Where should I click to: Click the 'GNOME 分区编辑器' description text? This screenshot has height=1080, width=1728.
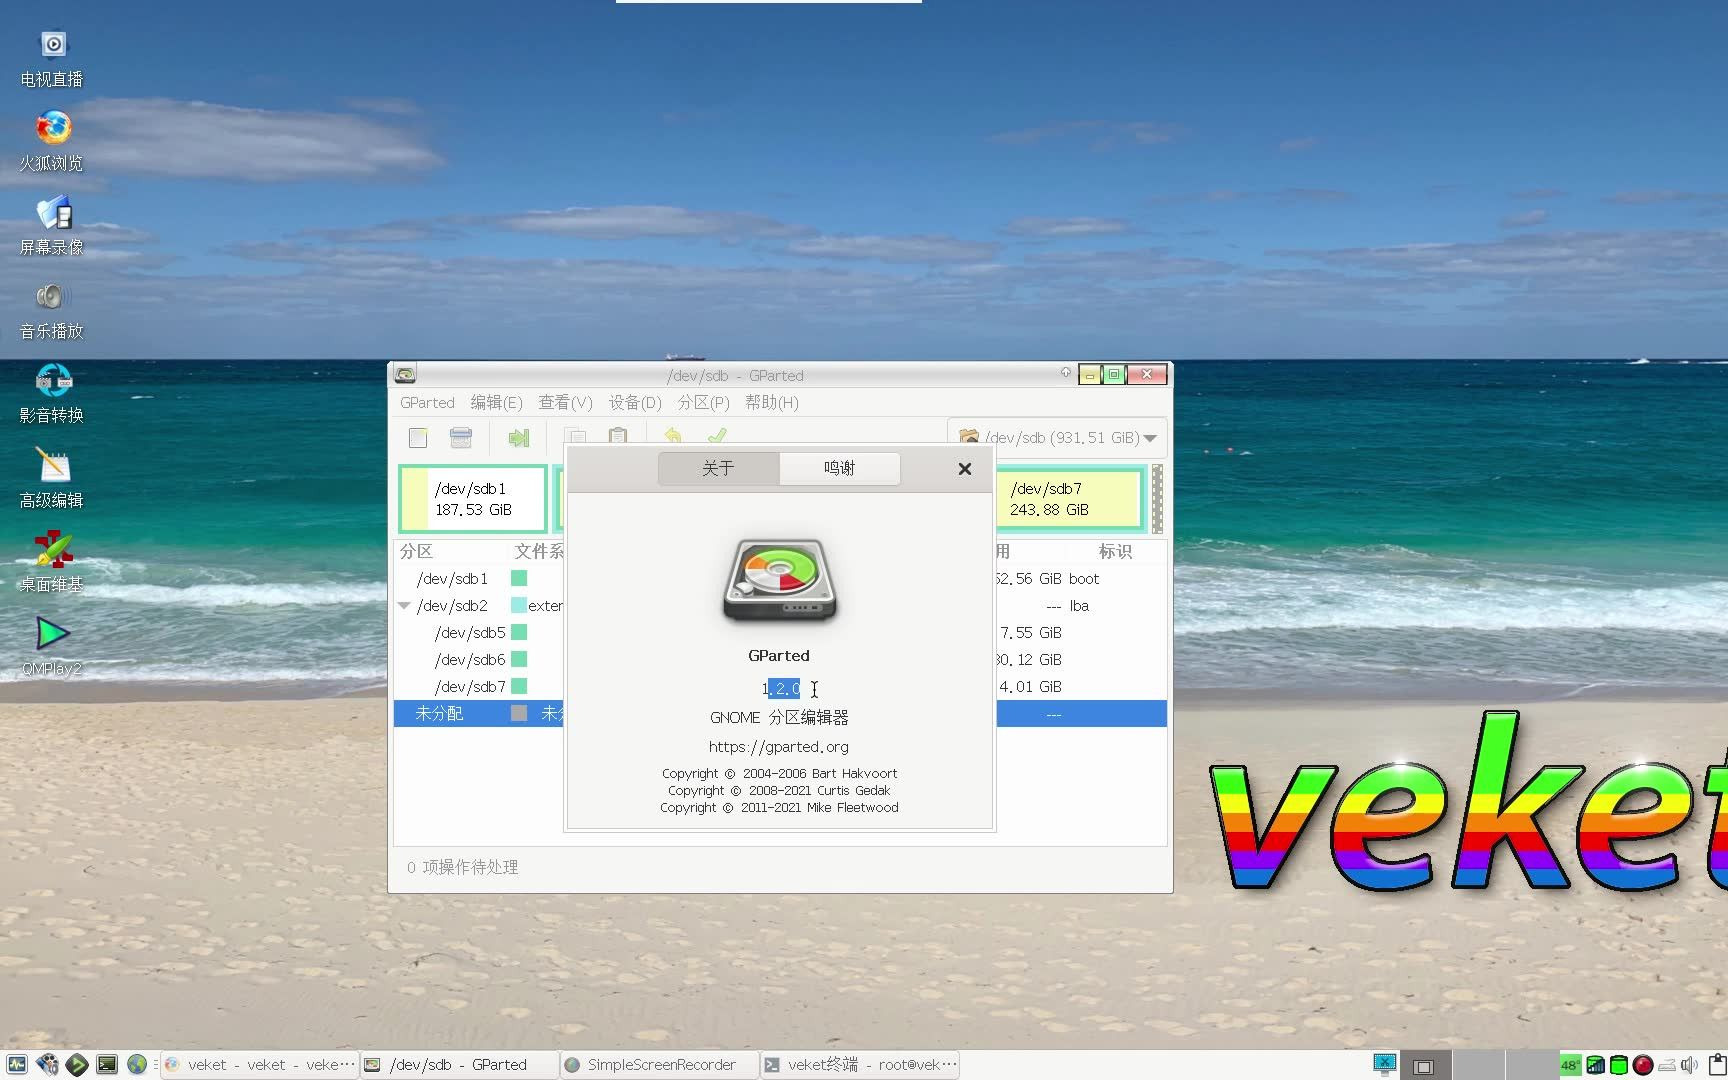click(x=779, y=718)
